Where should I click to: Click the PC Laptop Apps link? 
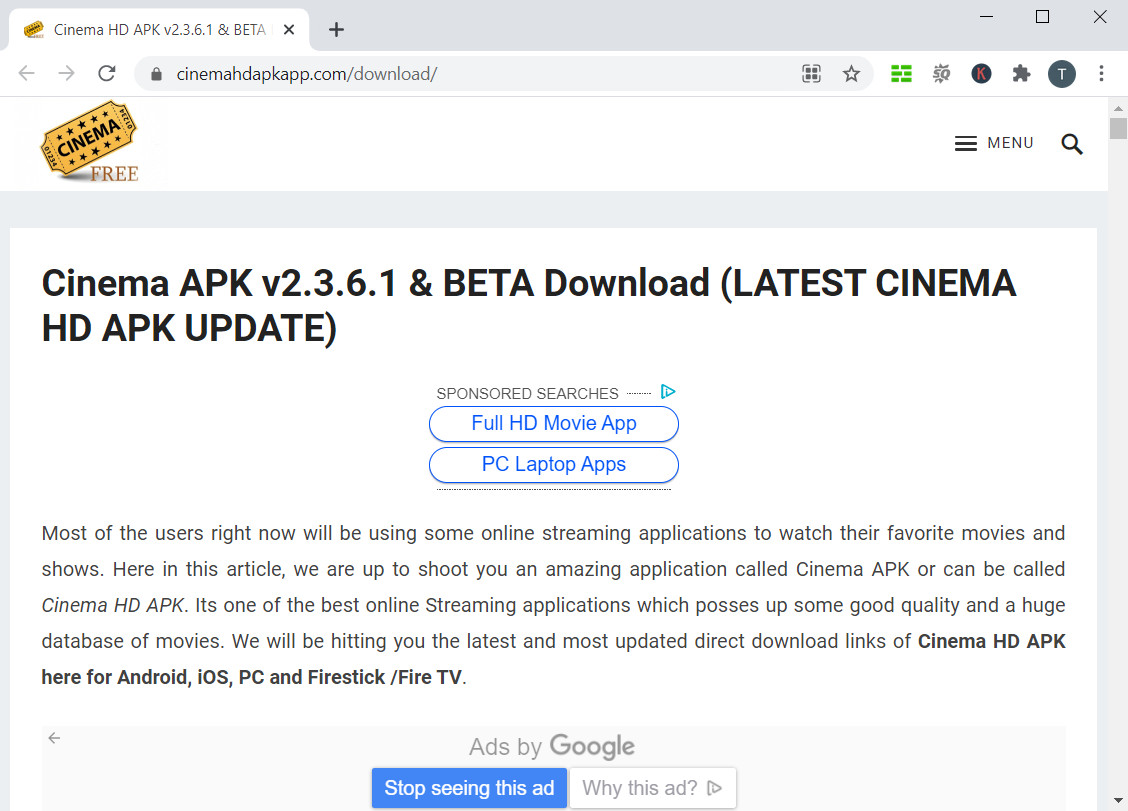[554, 464]
